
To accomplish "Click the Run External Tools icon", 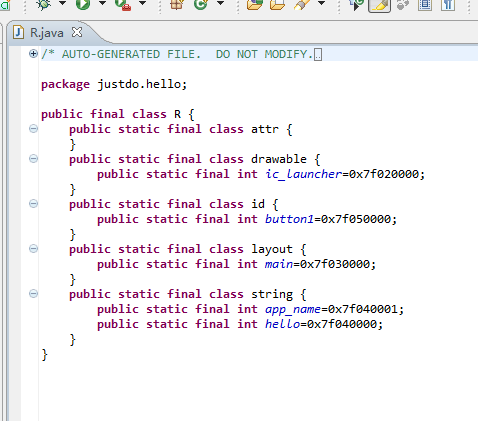I will coord(123,4).
